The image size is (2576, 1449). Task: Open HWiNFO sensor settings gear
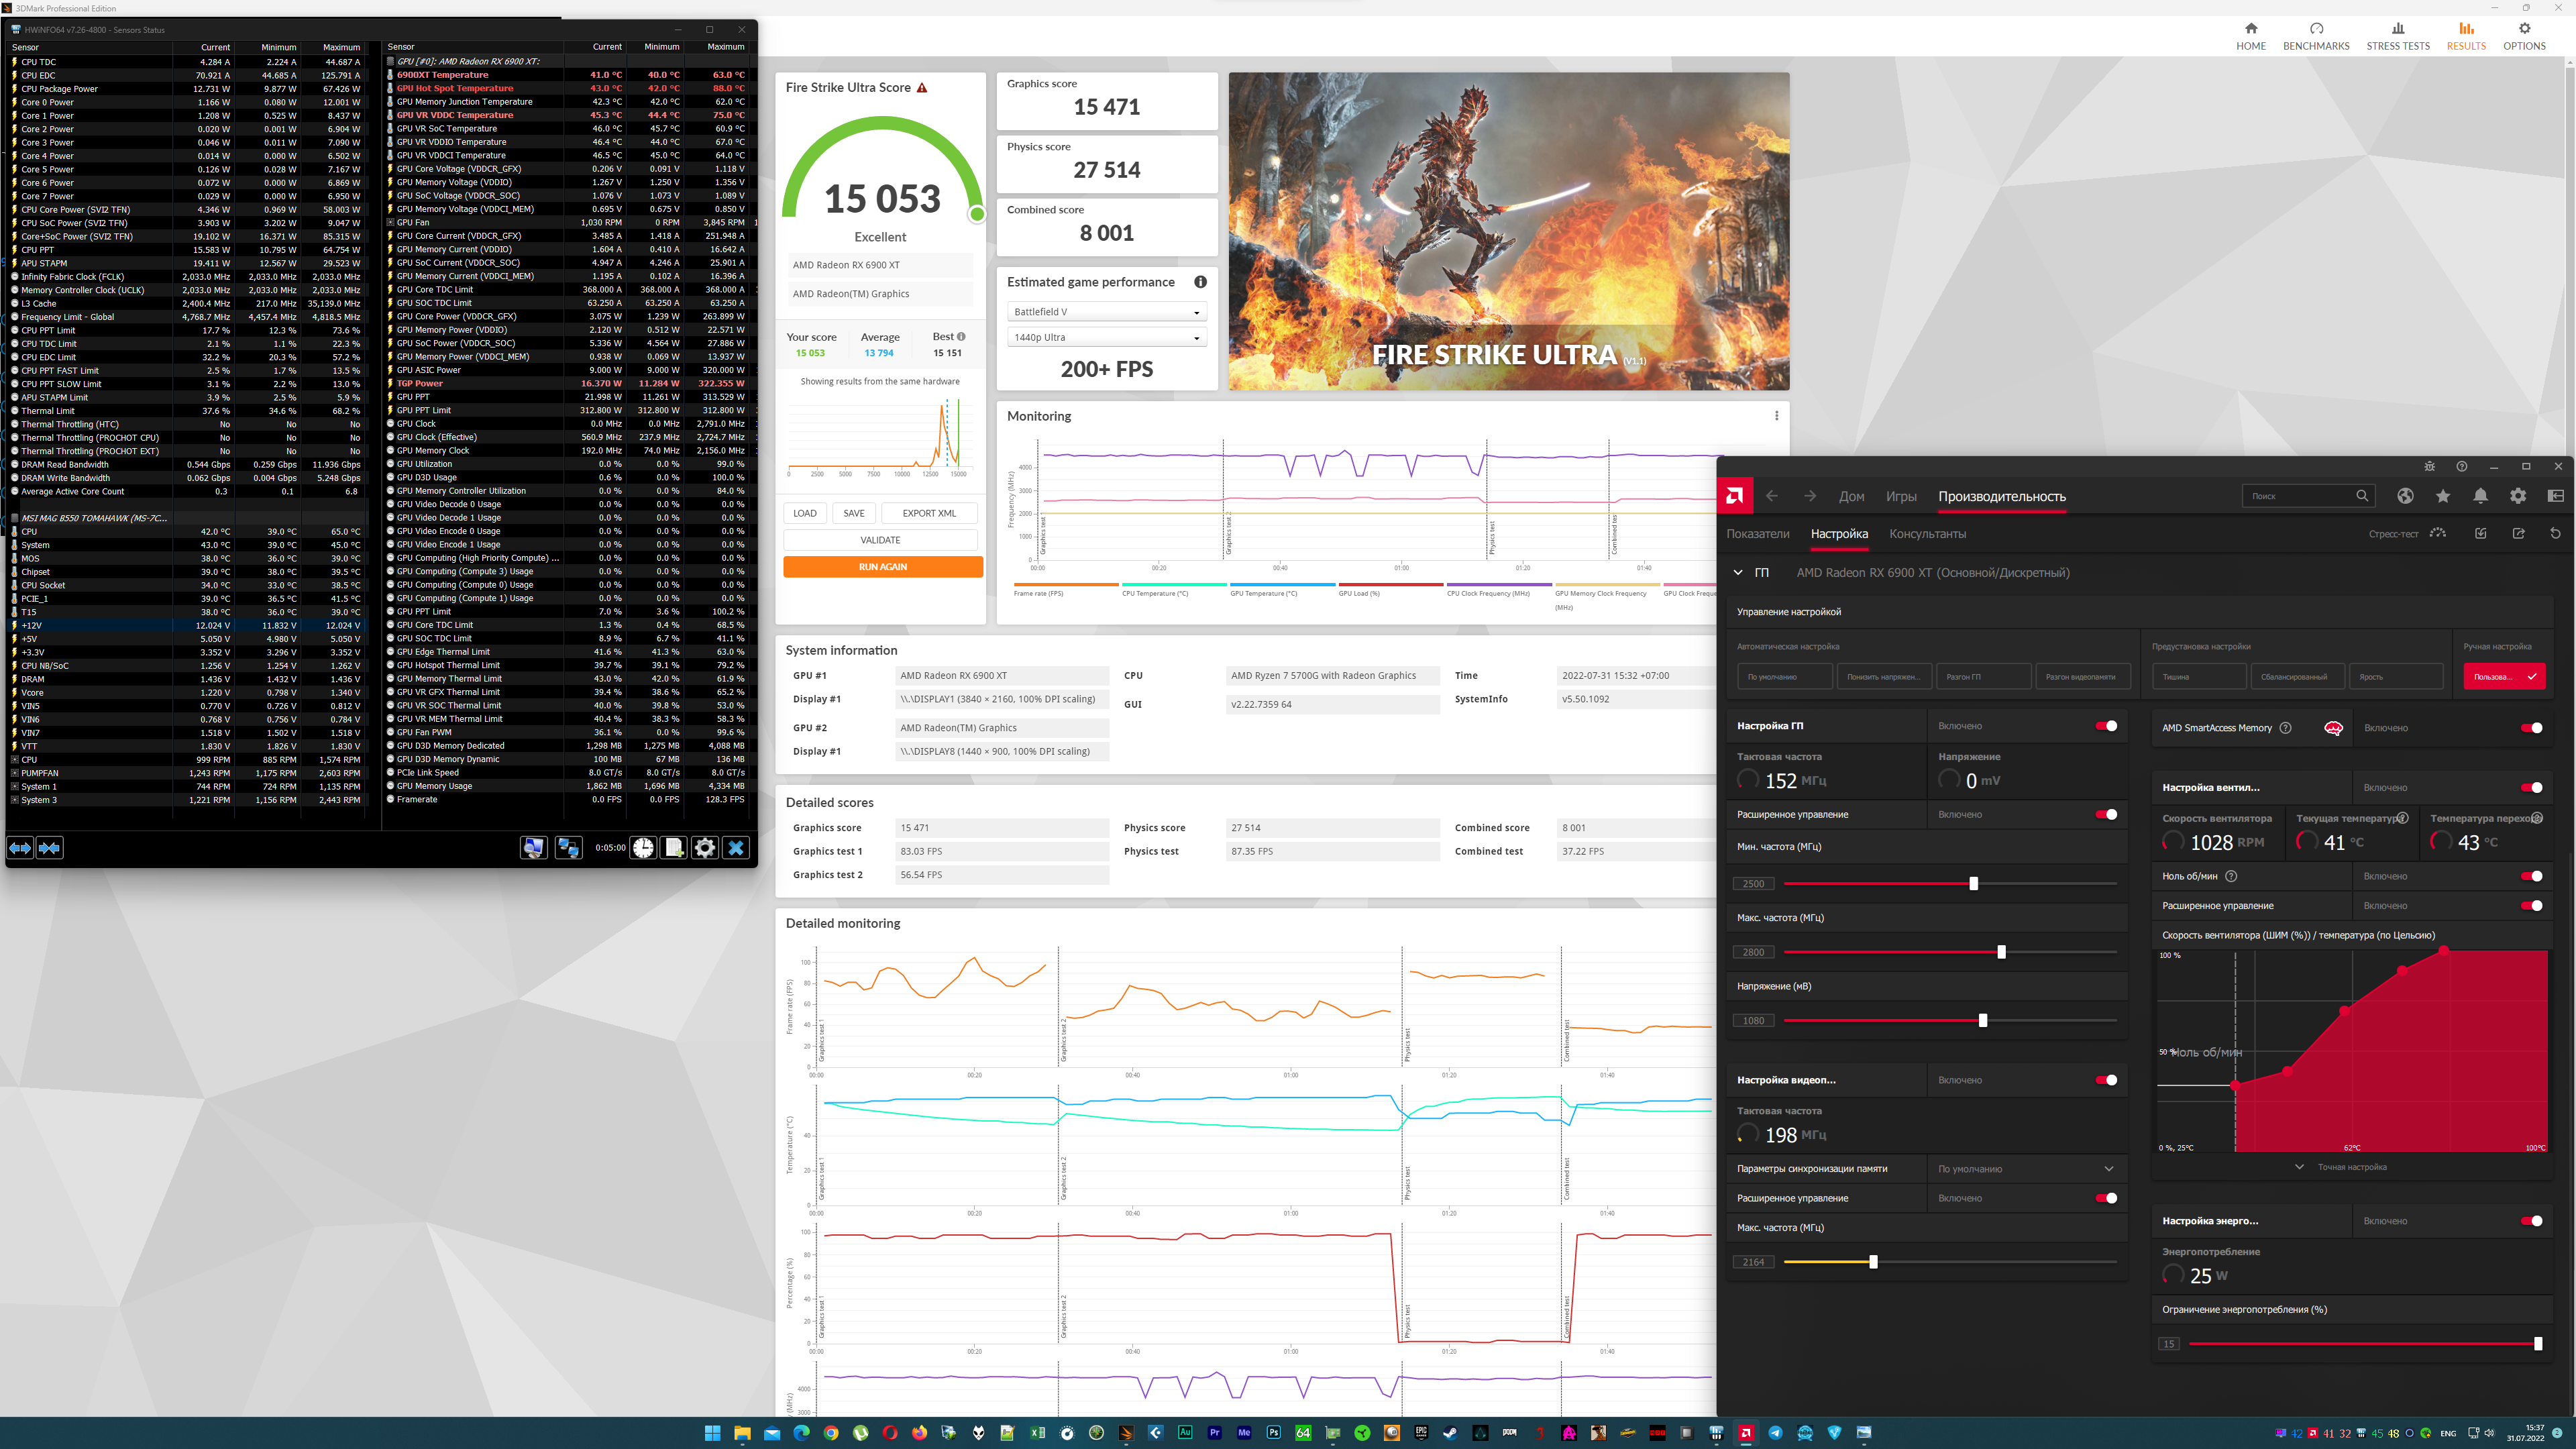705,848
